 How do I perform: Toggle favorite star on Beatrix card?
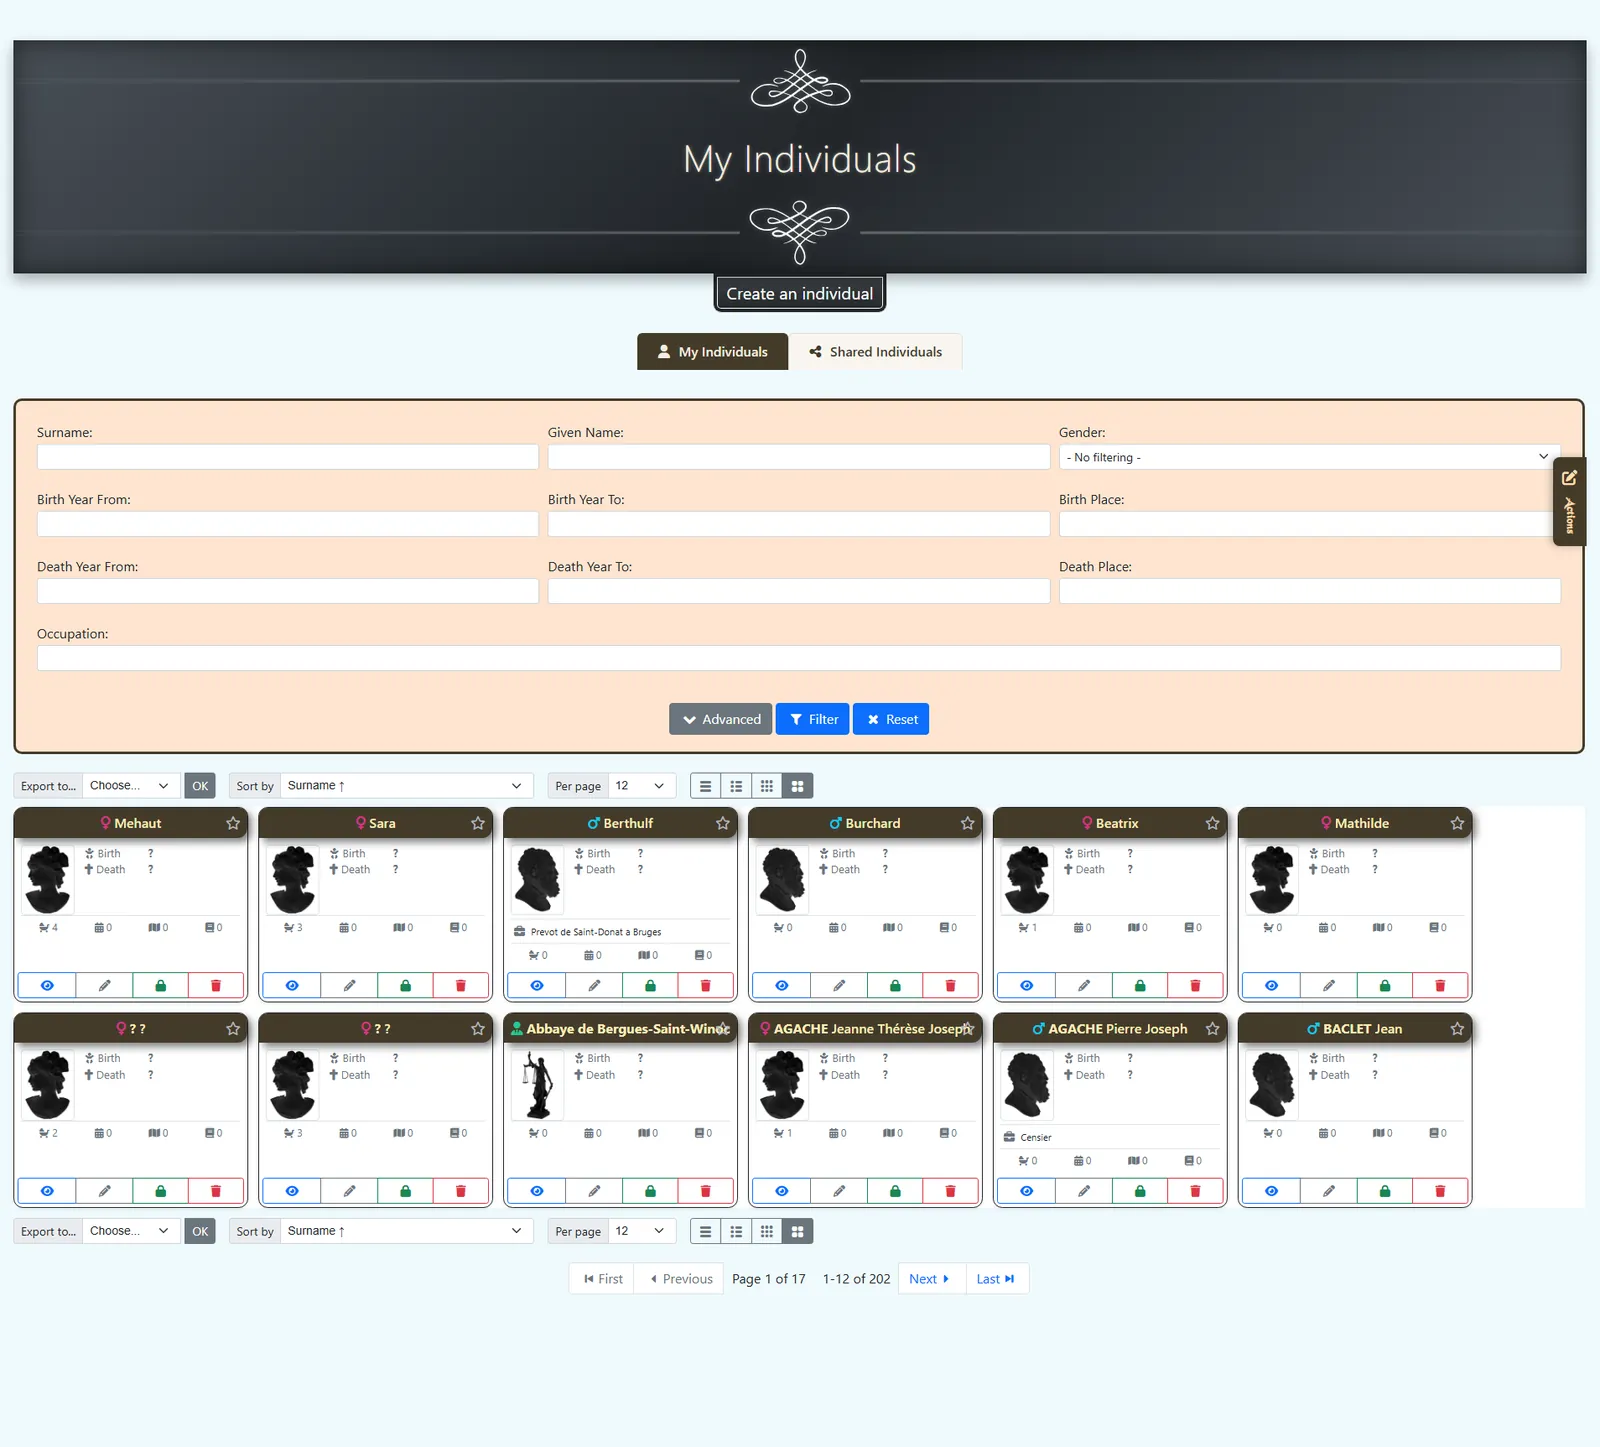pos(1212,823)
